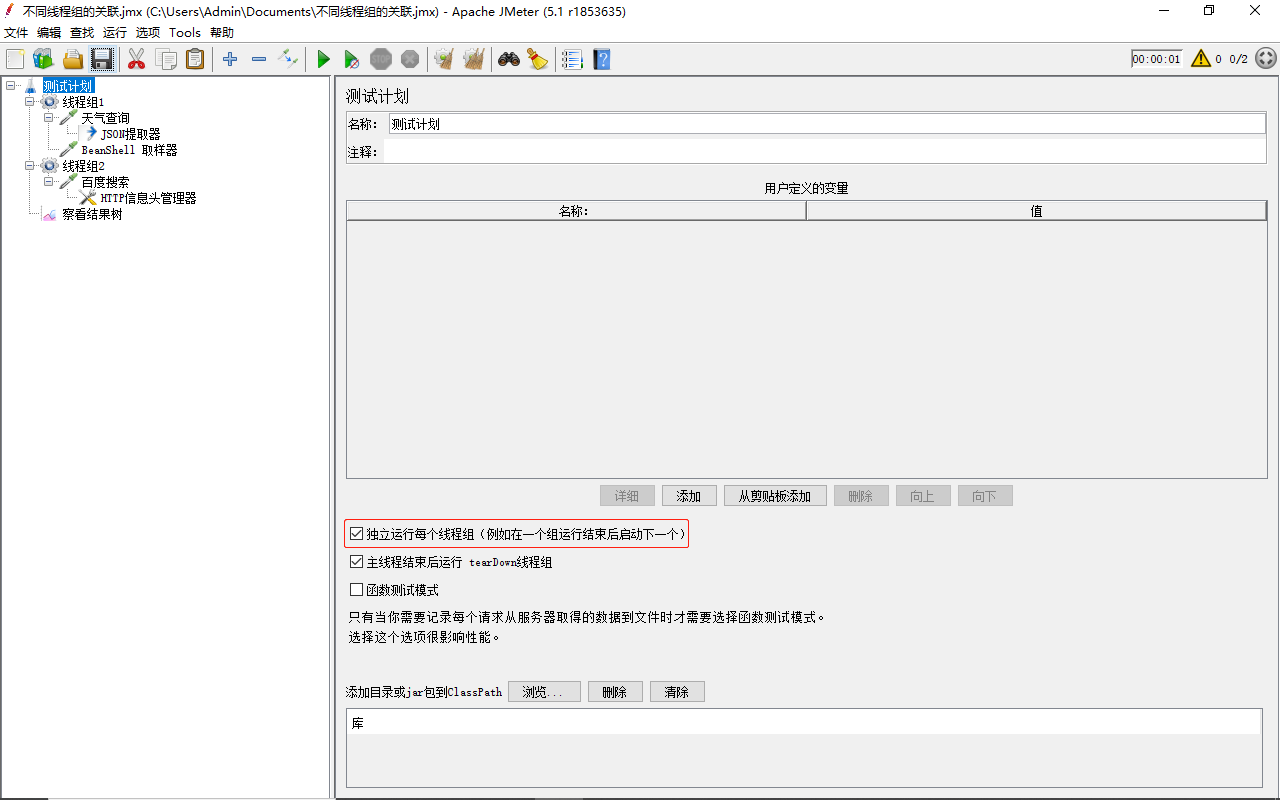Open the Templates icon in toolbar
The height and width of the screenshot is (800, 1280).
[x=43, y=59]
